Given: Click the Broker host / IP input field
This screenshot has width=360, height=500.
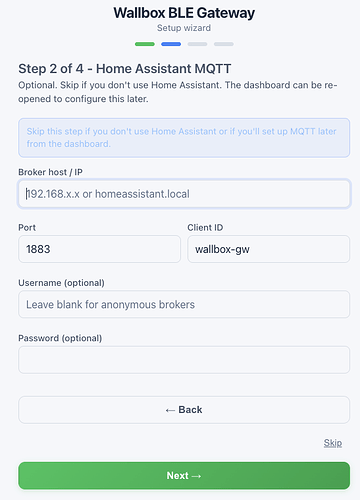Looking at the screenshot, I should tap(184, 194).
